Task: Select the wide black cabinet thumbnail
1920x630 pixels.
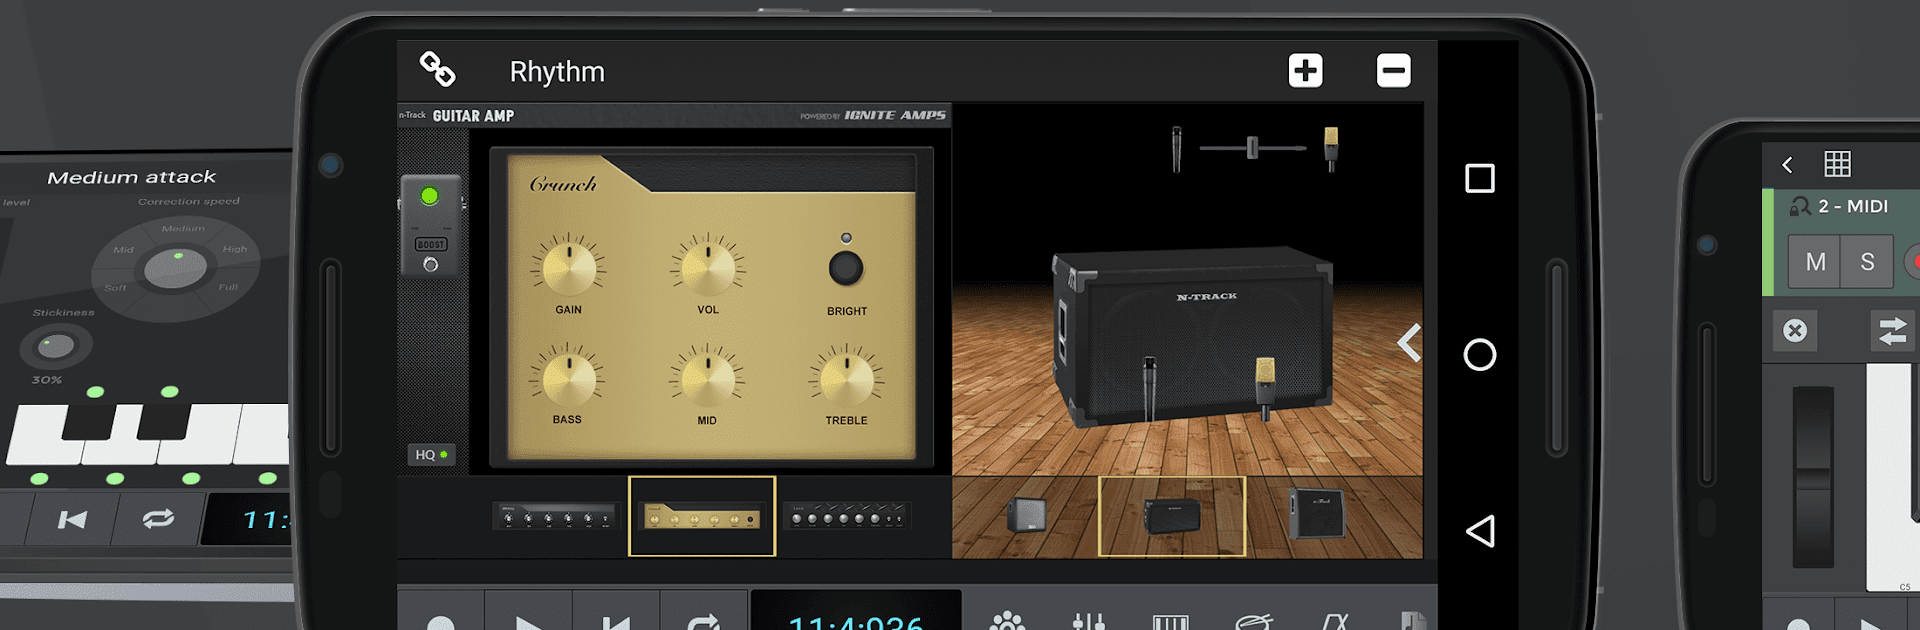Action: 1172,517
